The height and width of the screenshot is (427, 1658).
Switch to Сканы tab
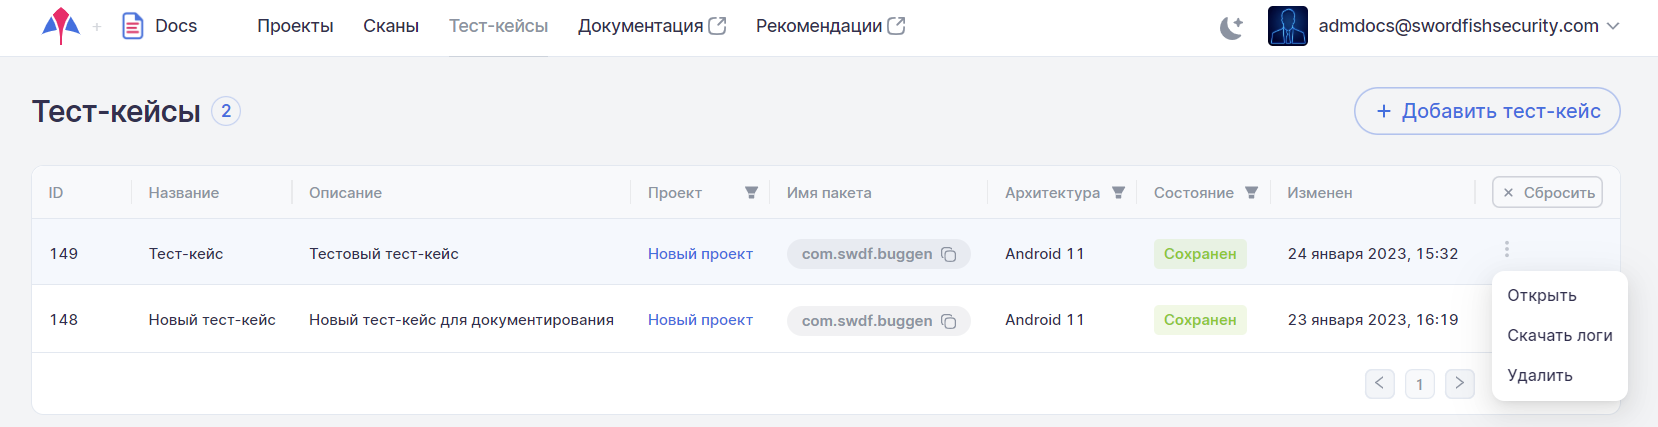click(x=390, y=26)
